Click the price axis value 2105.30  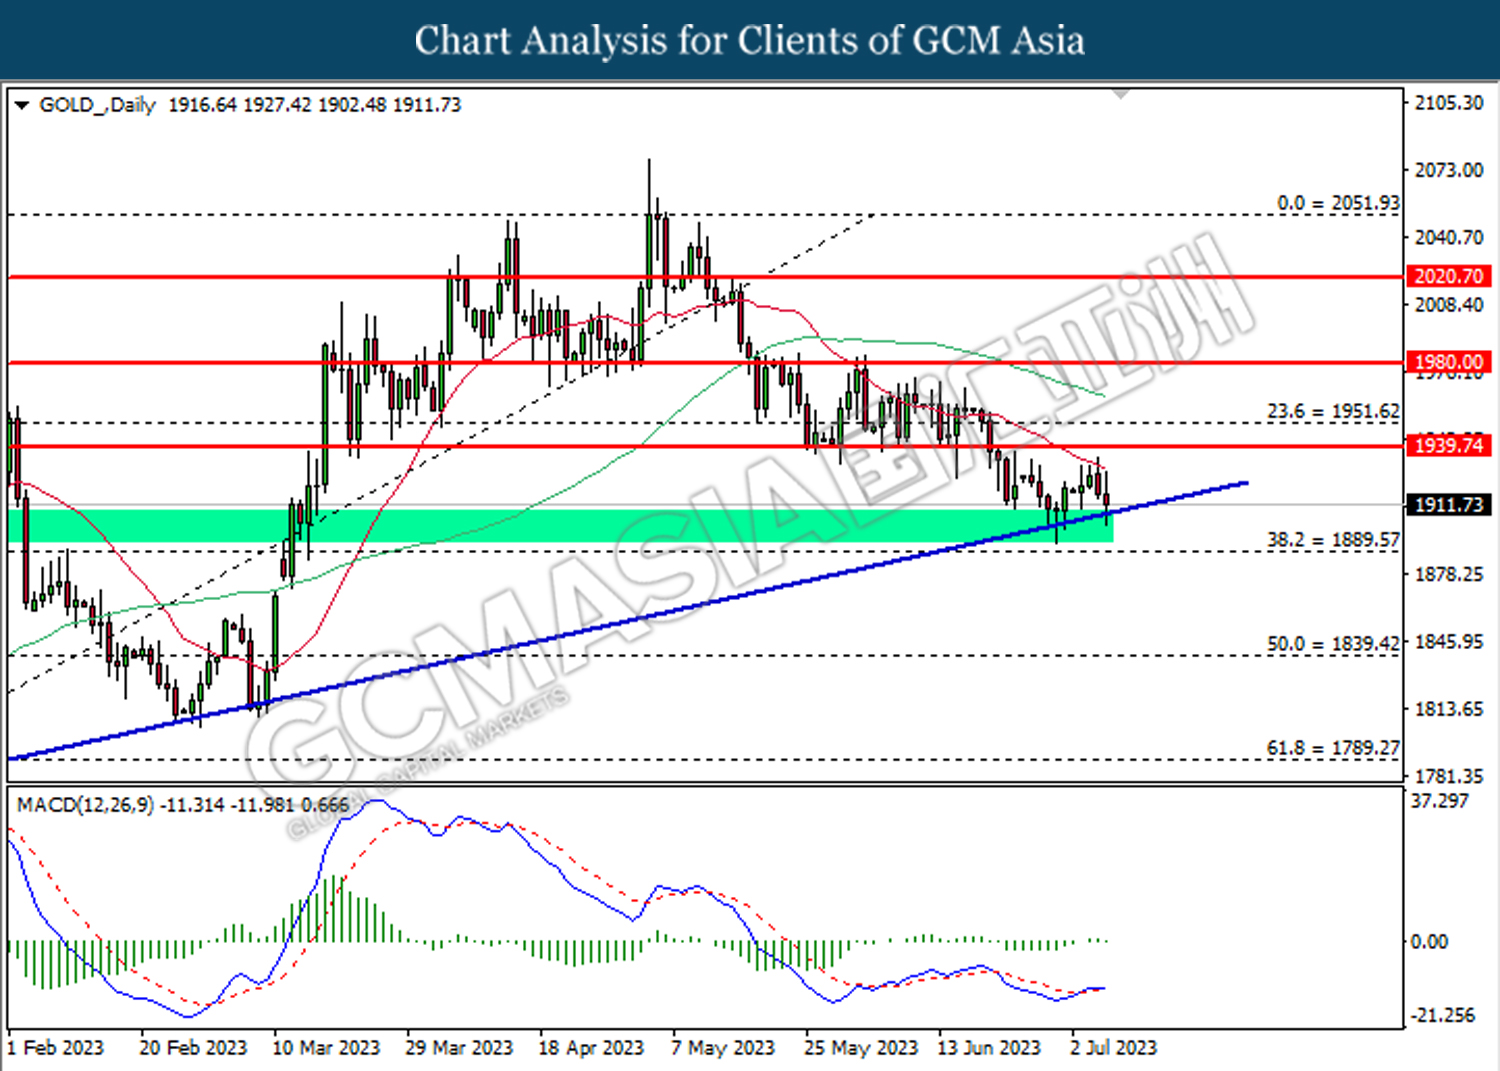(1448, 103)
